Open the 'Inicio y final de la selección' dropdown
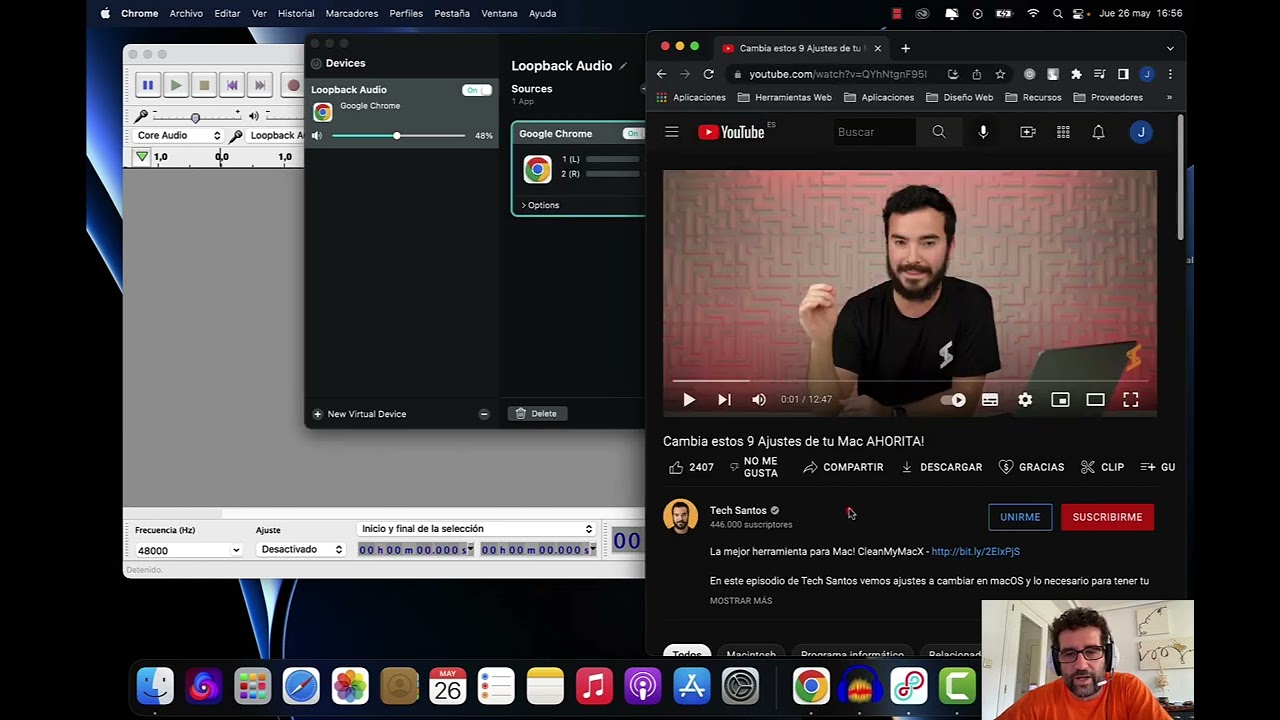Viewport: 1280px width, 720px height. tap(477, 529)
